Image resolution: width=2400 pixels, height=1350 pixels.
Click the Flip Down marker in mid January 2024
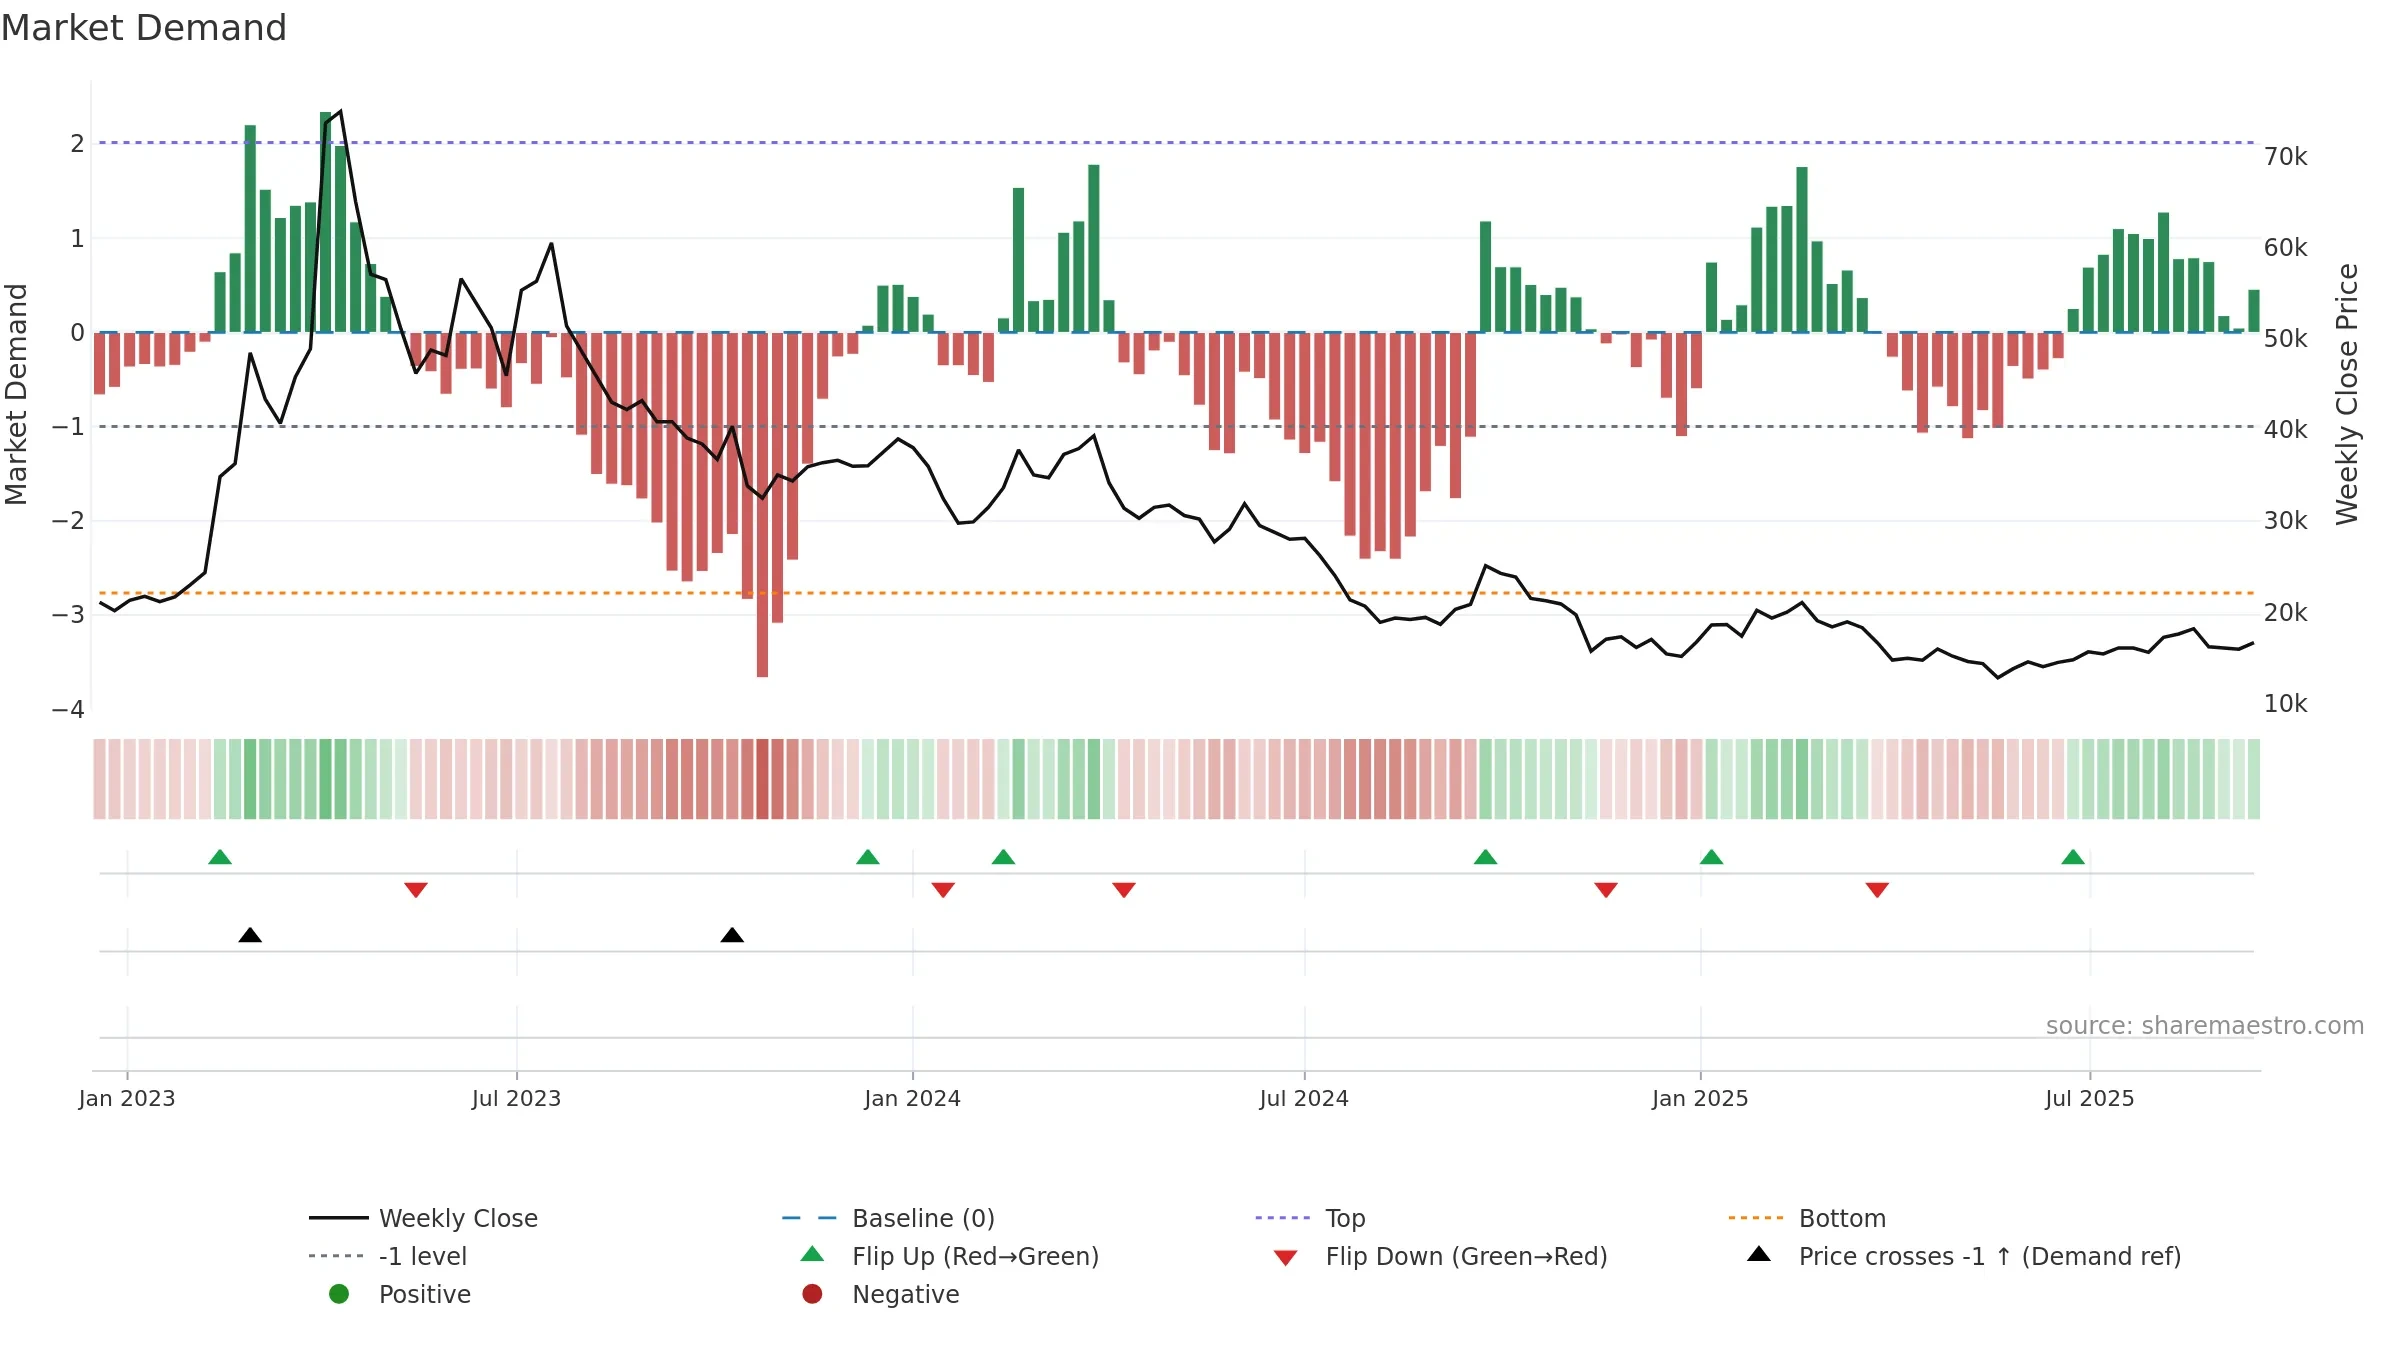point(943,890)
